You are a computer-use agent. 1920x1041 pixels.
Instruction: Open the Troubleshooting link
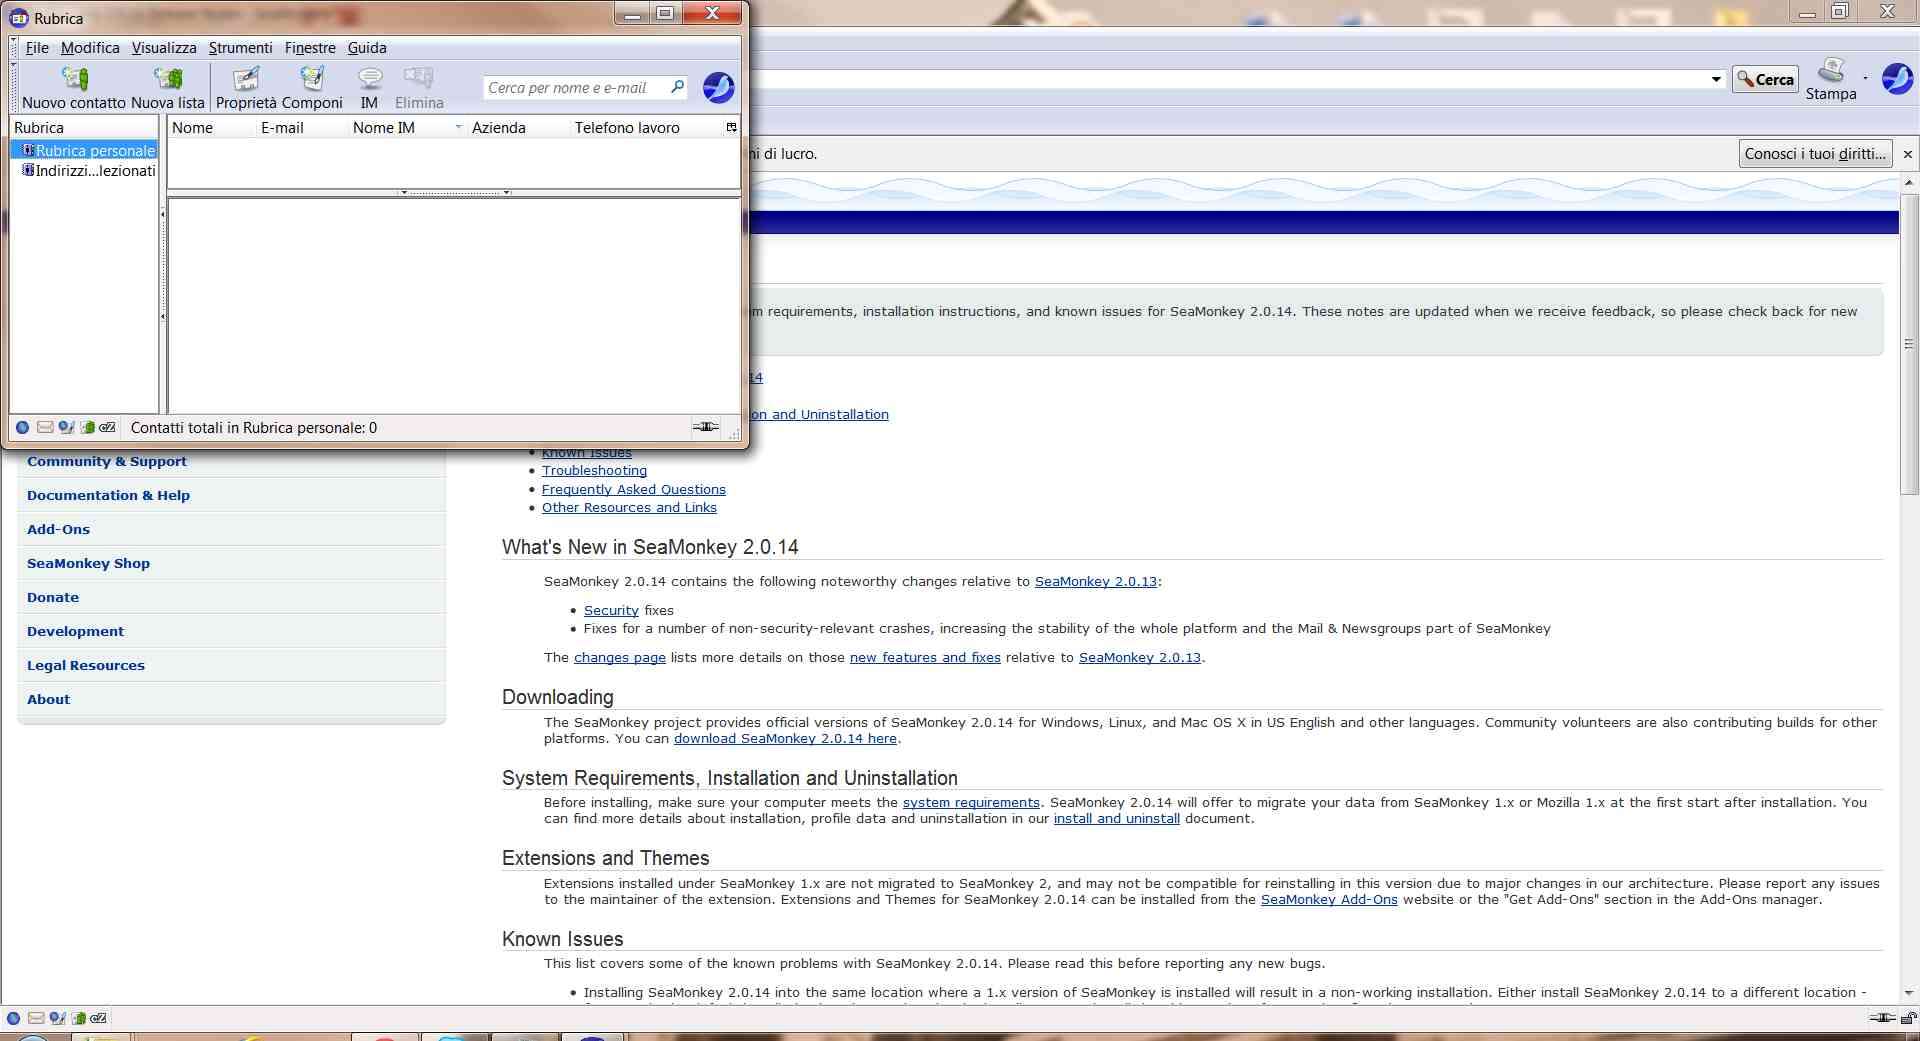(594, 471)
